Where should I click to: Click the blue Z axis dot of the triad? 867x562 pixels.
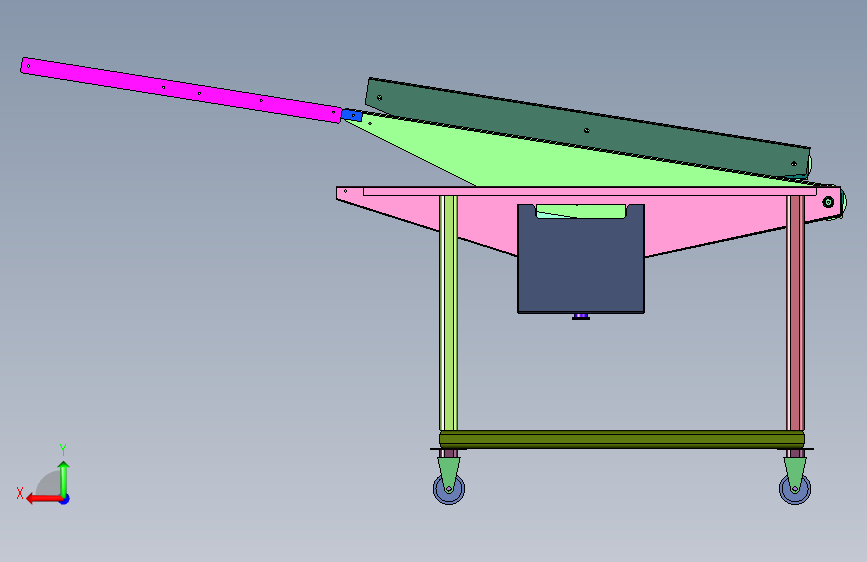65,500
